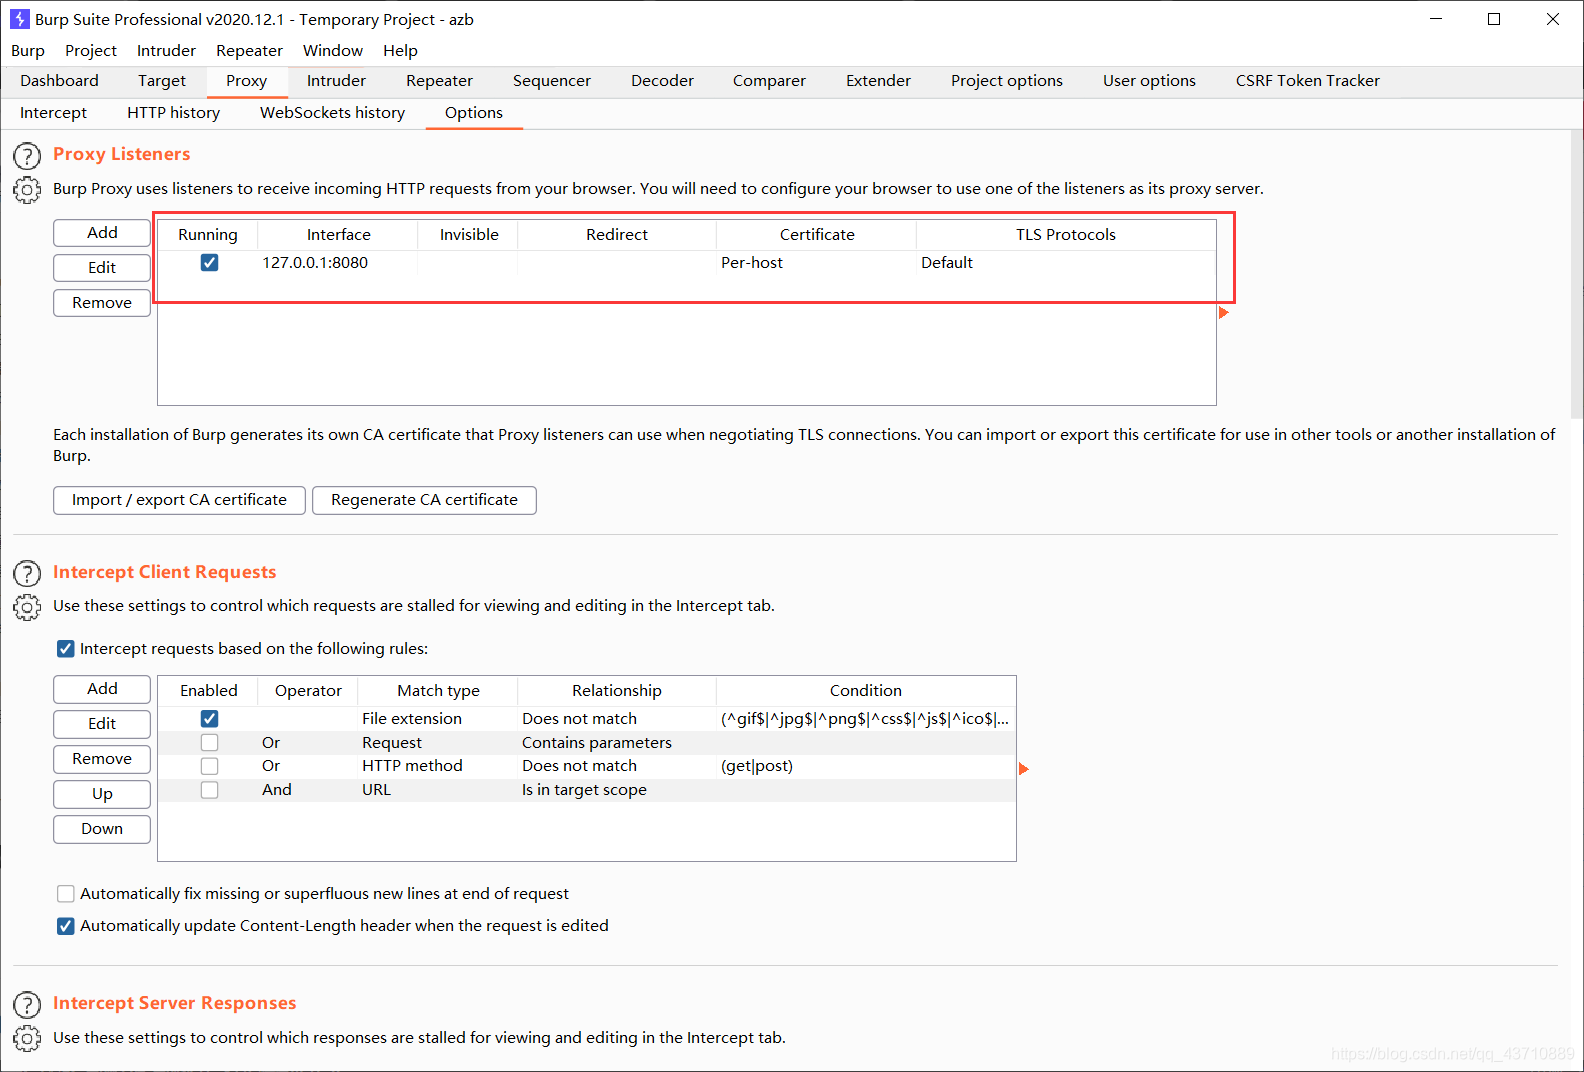Image resolution: width=1584 pixels, height=1072 pixels.
Task: Open help for Intercept Server Responses
Action: click(27, 1005)
